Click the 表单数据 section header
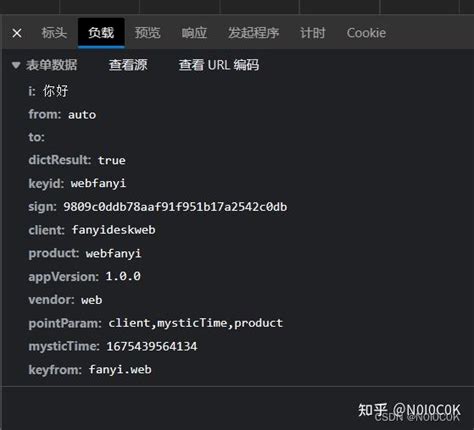Screen dimensions: 474x430 click(x=52, y=65)
